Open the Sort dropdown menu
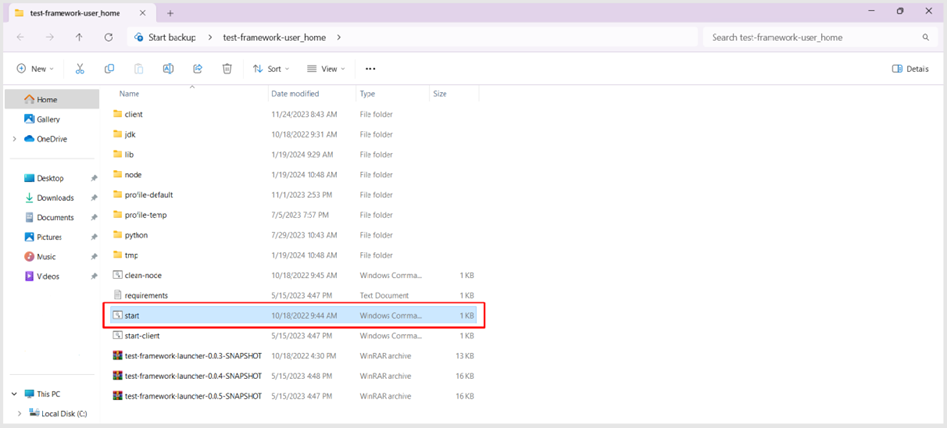Image resolution: width=947 pixels, height=428 pixels. (271, 69)
